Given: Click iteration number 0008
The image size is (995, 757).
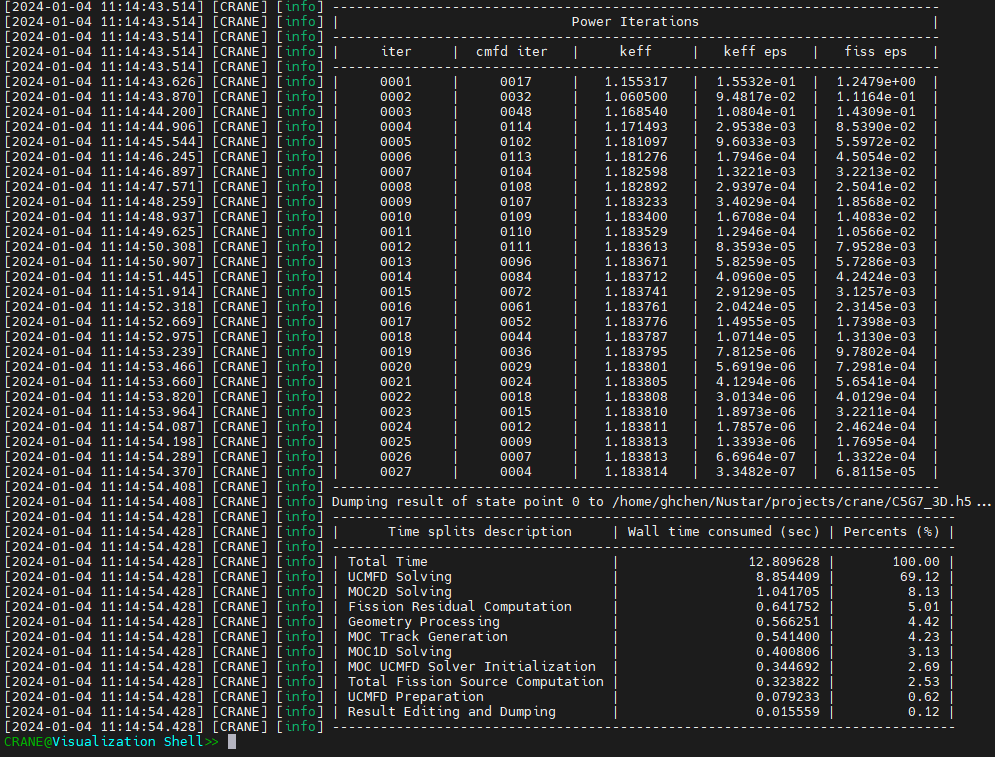Looking at the screenshot, I should (396, 187).
